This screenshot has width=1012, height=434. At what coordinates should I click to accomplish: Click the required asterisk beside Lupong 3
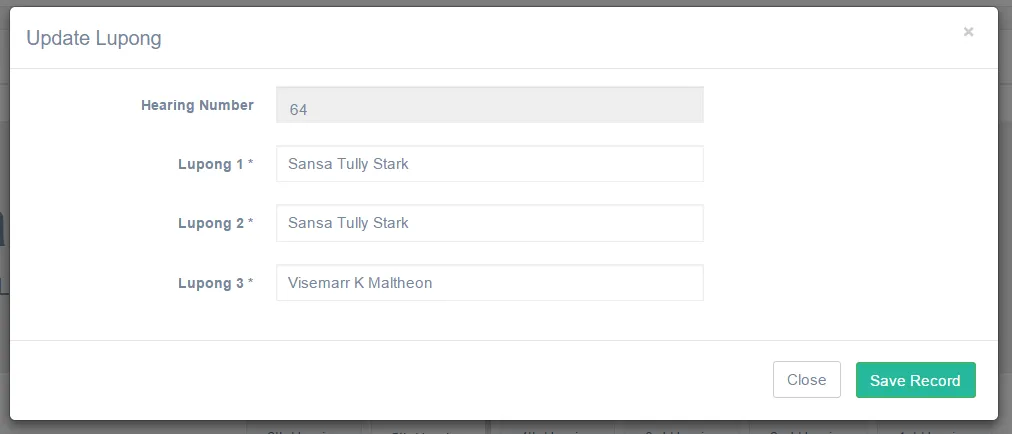pos(250,283)
